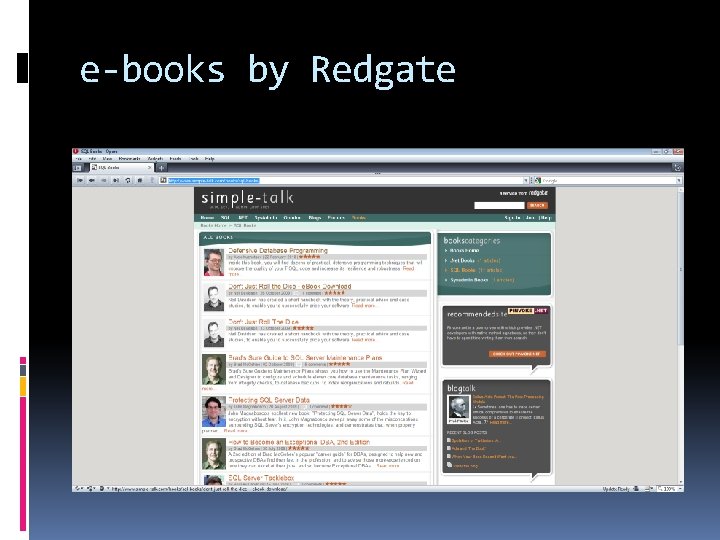Go forward with the Forward arrow
The width and height of the screenshot is (720, 540).
[x=104, y=180]
